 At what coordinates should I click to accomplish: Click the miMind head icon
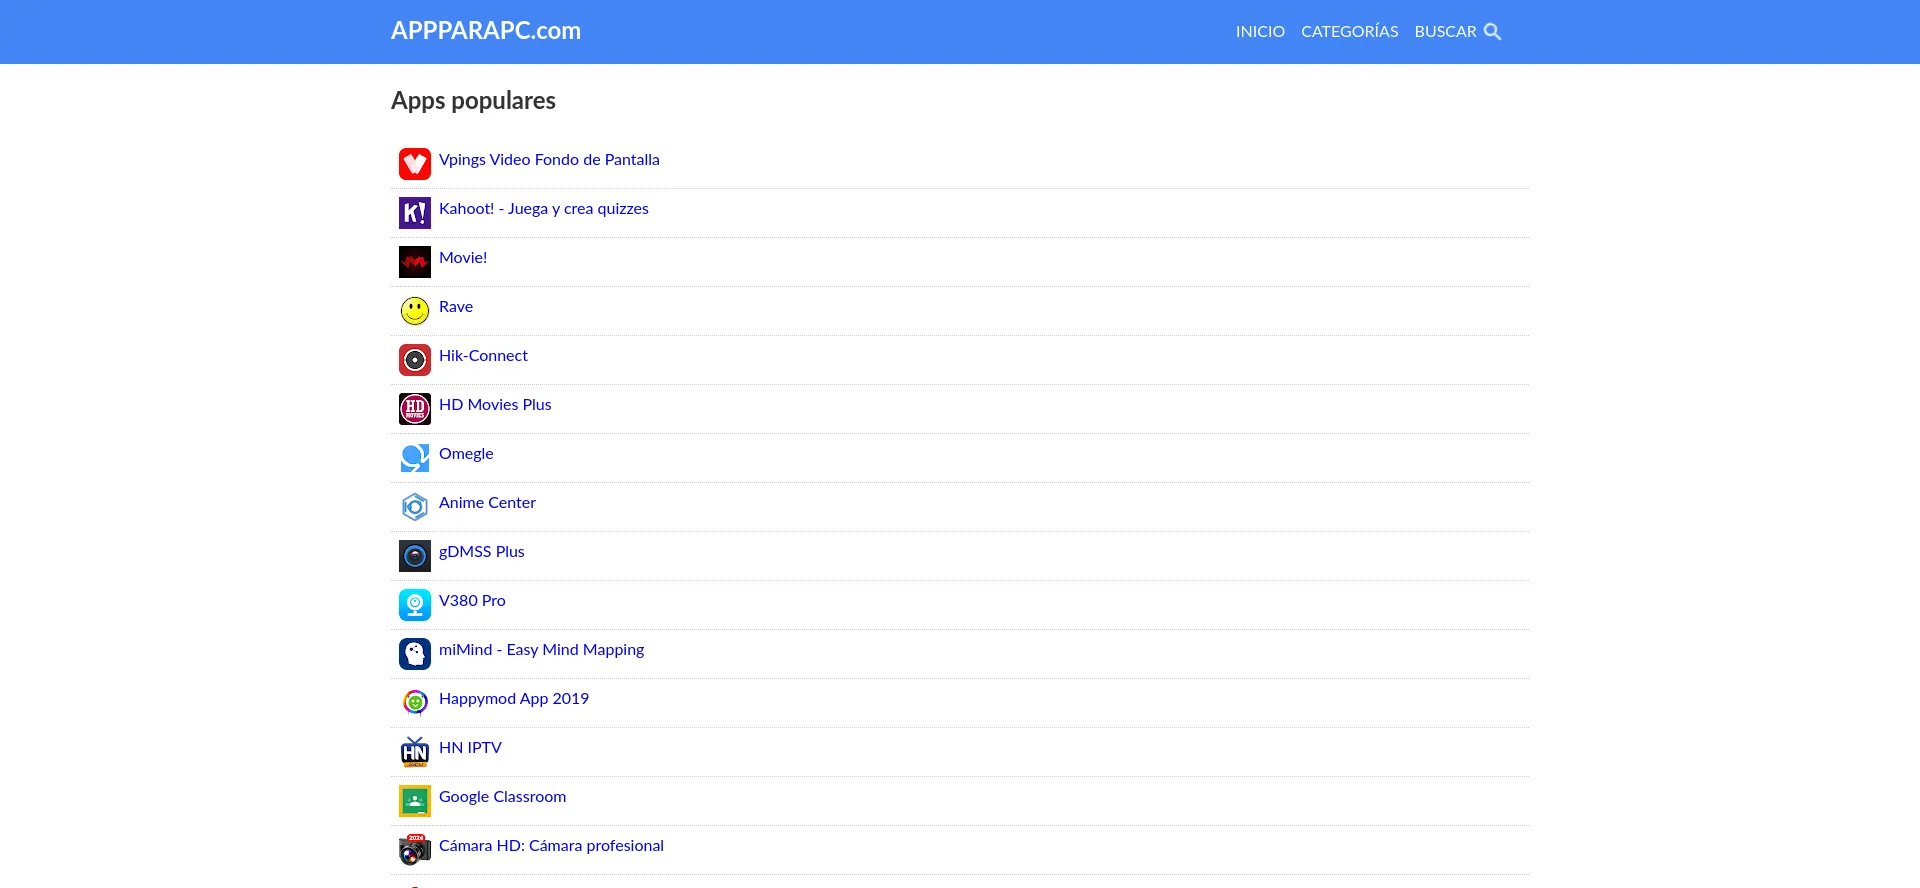415,654
